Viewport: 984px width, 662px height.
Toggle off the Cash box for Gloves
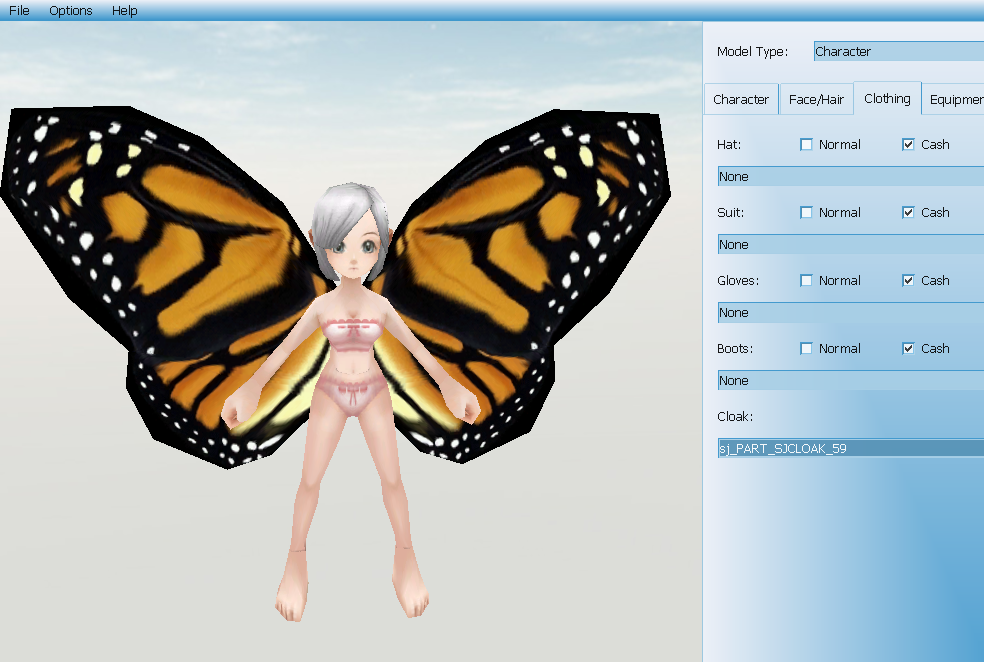coord(909,281)
